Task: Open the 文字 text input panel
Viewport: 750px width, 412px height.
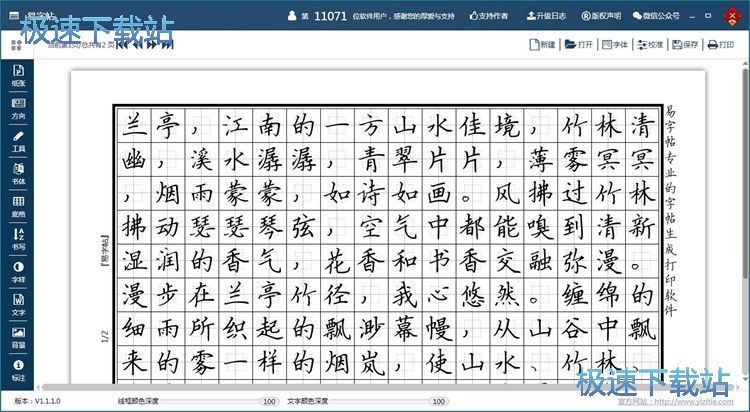Action: click(x=18, y=304)
